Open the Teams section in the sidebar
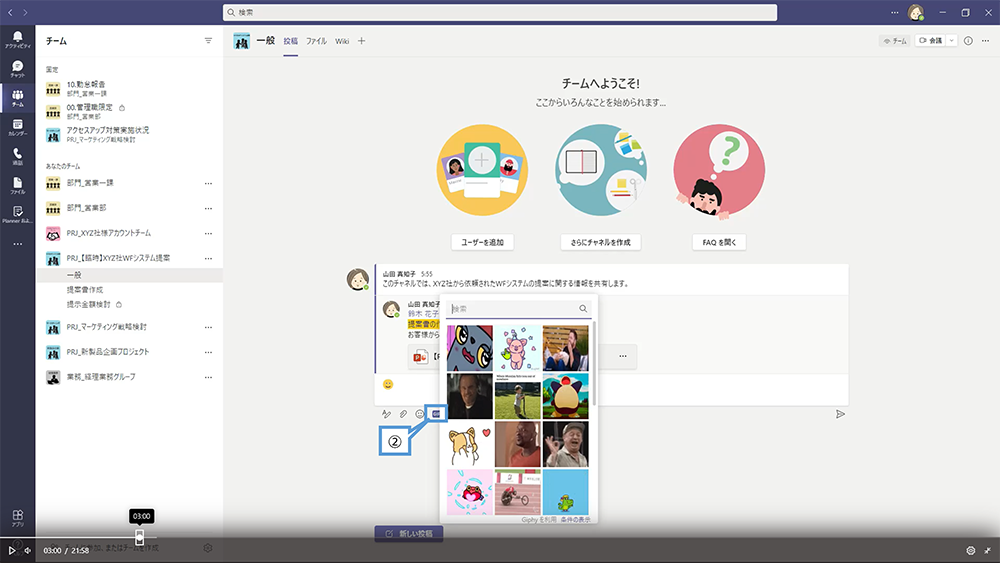This screenshot has width=1000, height=563. point(17,98)
